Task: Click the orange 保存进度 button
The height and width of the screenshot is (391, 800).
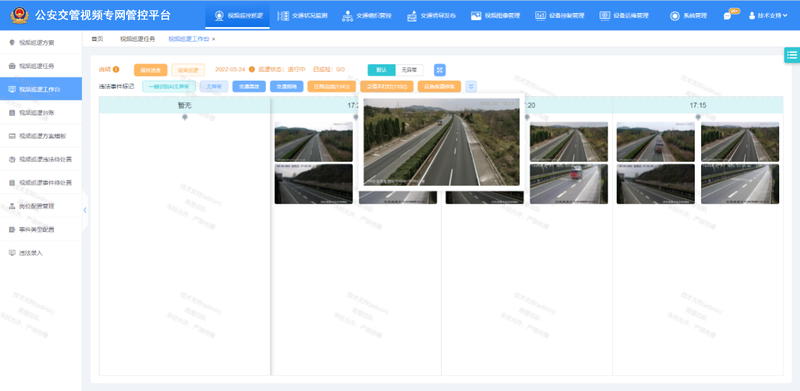Action: 151,70
